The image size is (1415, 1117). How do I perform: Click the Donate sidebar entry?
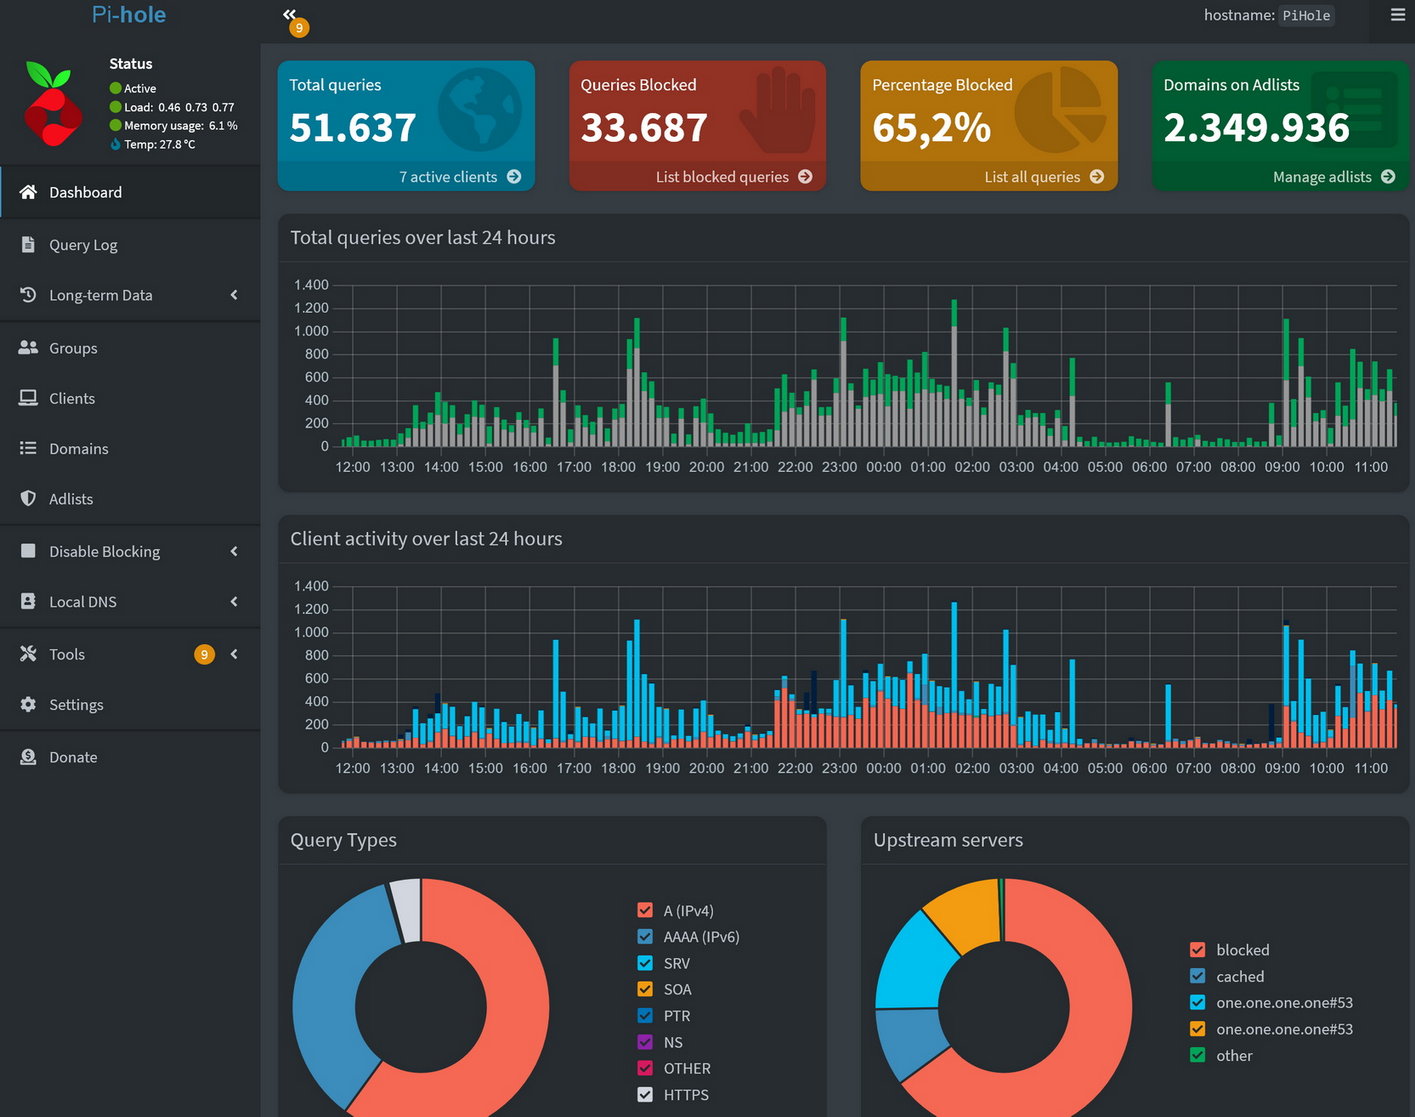click(73, 757)
